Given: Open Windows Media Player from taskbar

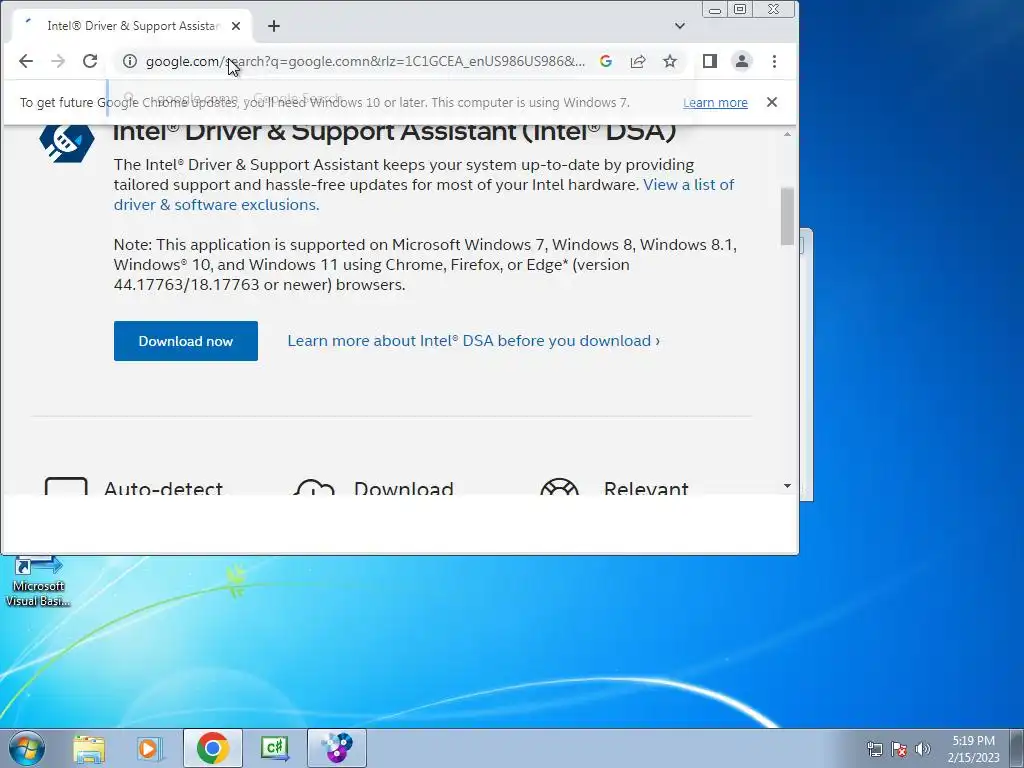Looking at the screenshot, I should (x=150, y=748).
